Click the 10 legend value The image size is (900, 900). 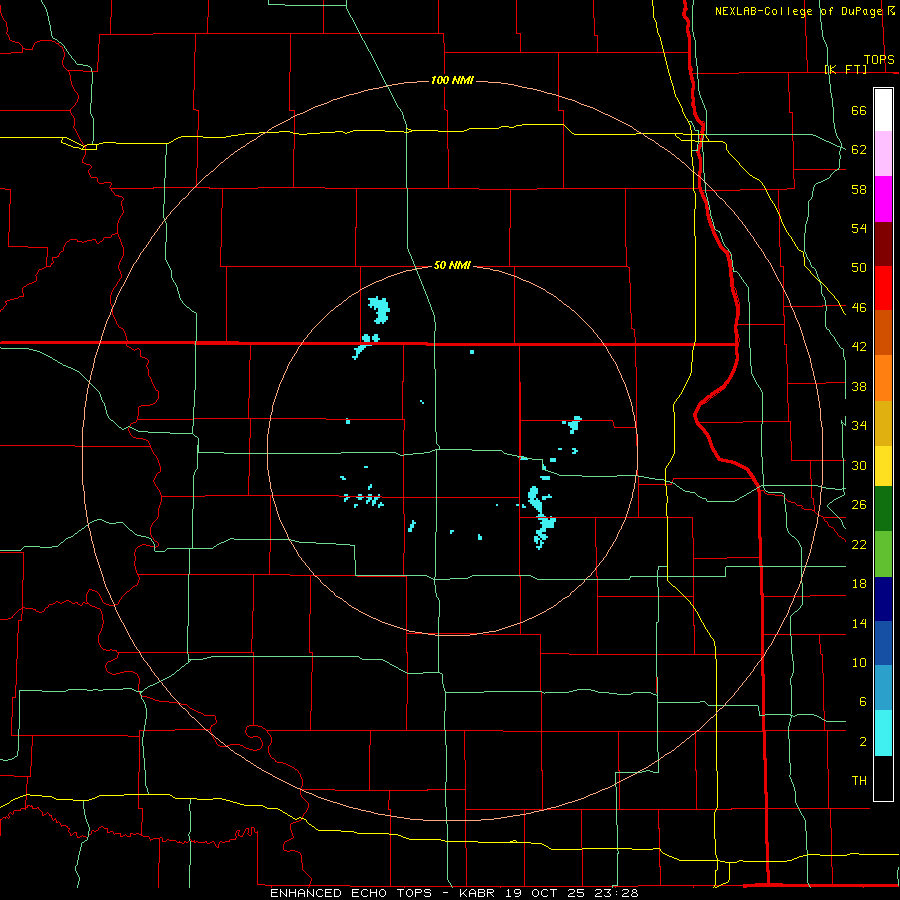859,662
